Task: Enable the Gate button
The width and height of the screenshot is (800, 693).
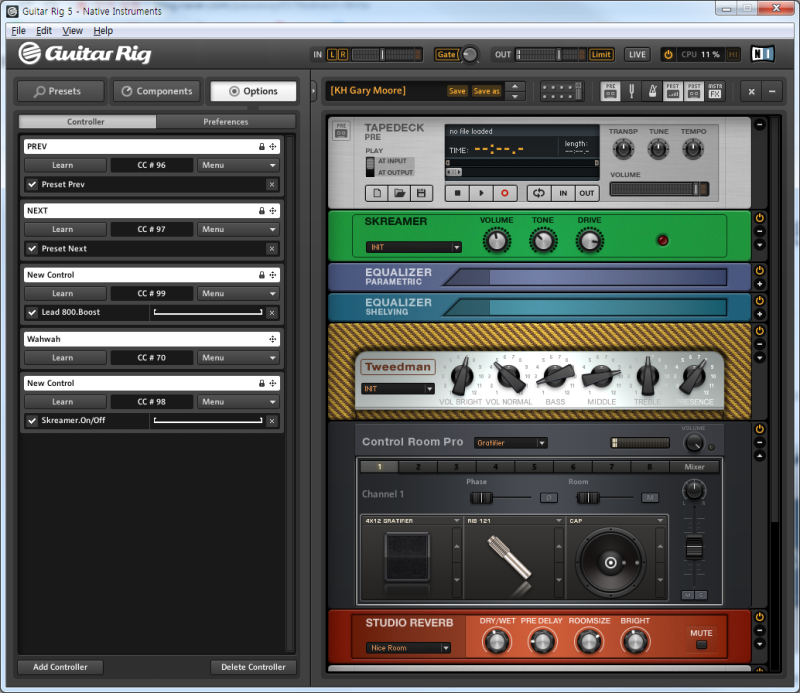Action: click(x=446, y=55)
